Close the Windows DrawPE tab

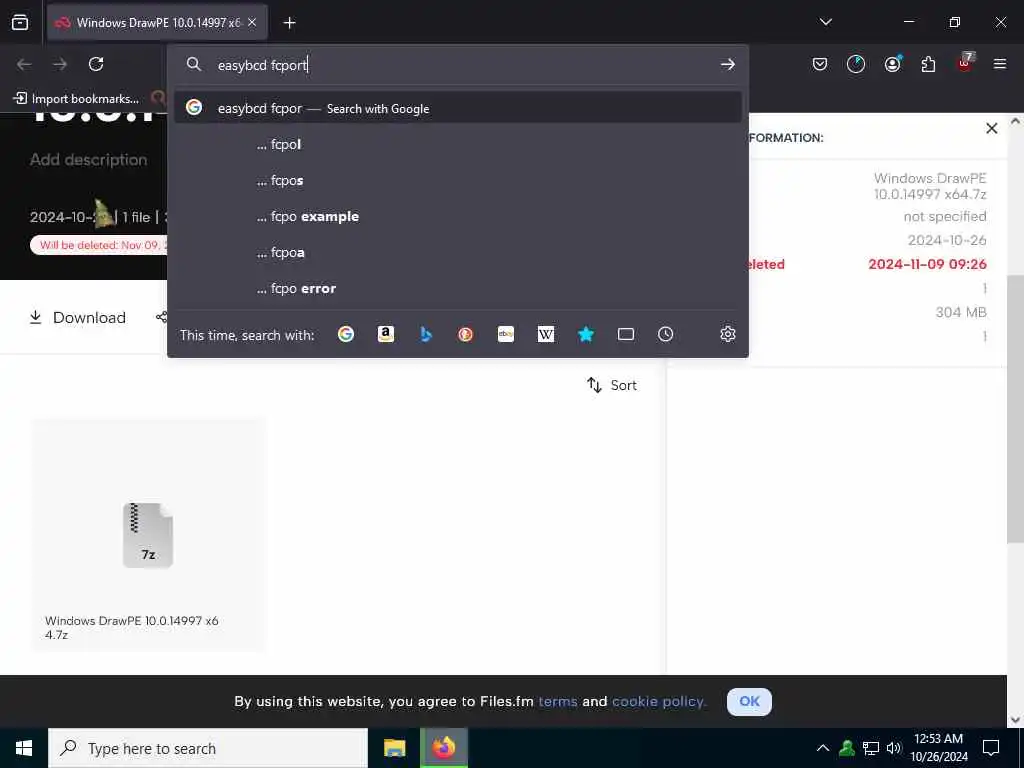click(252, 22)
